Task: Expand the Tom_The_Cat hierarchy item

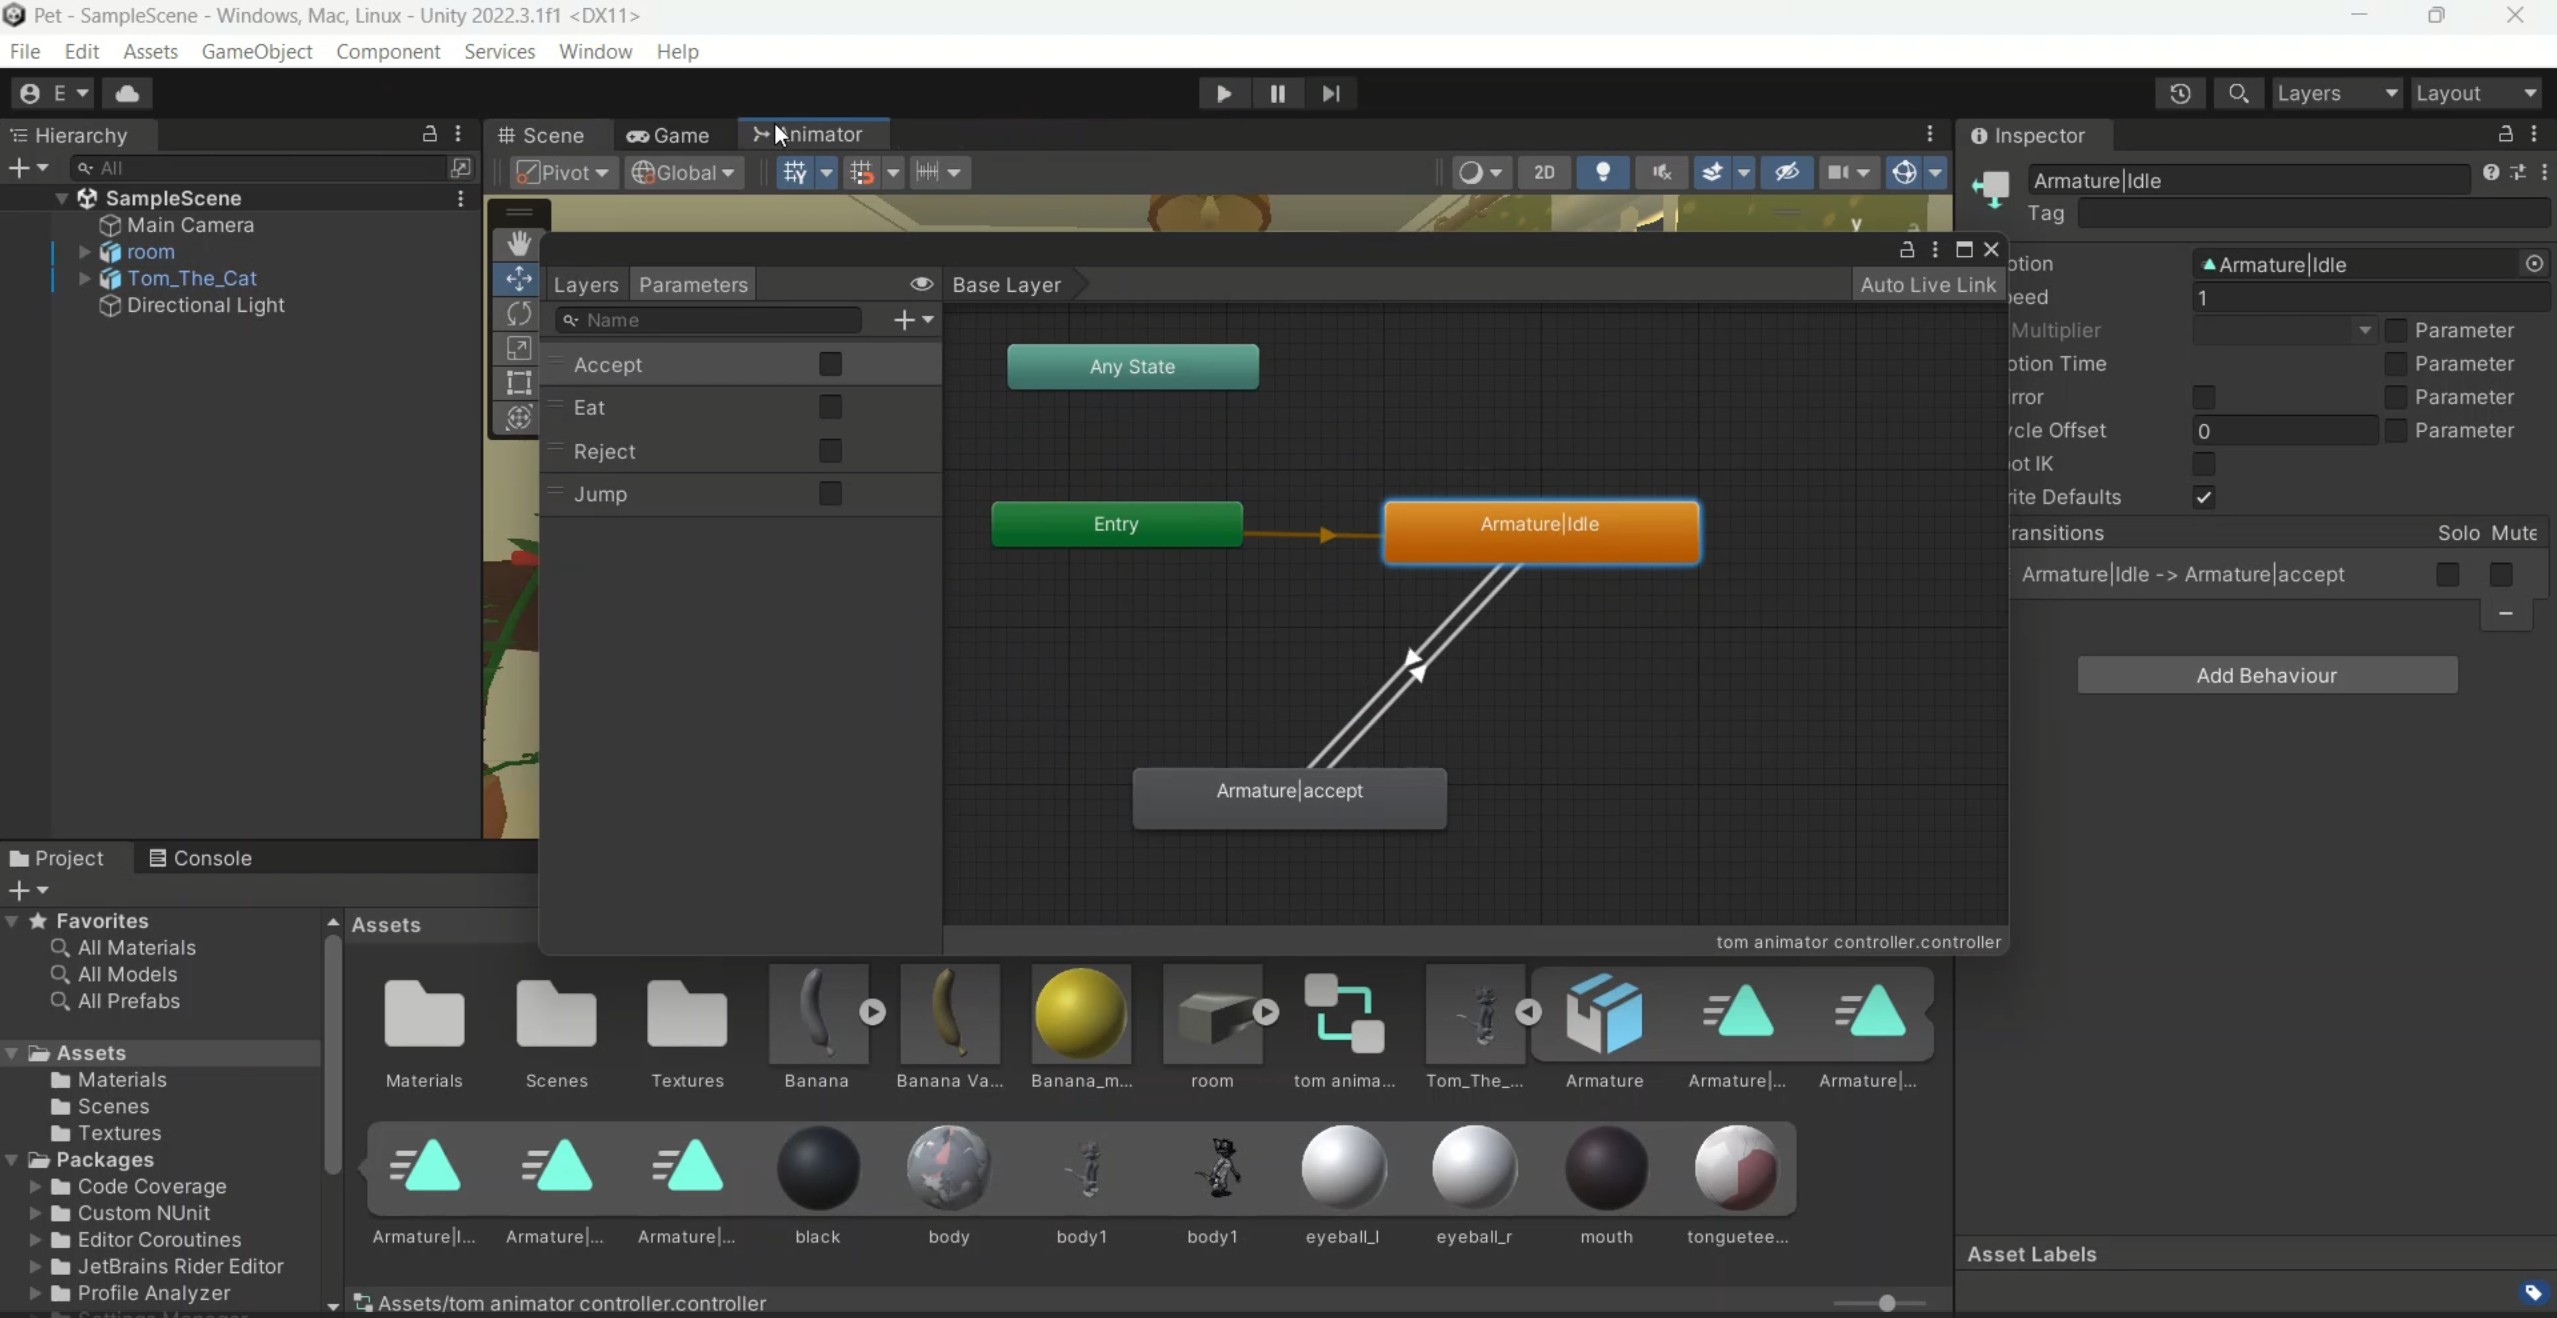Action: tap(85, 279)
